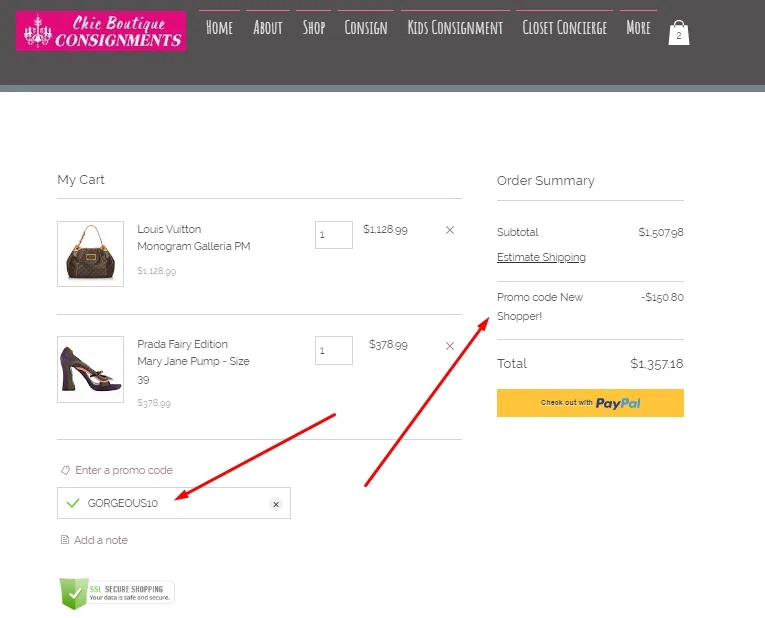Open Louis Vuitton Monogram Galleria PM product

(x=194, y=238)
